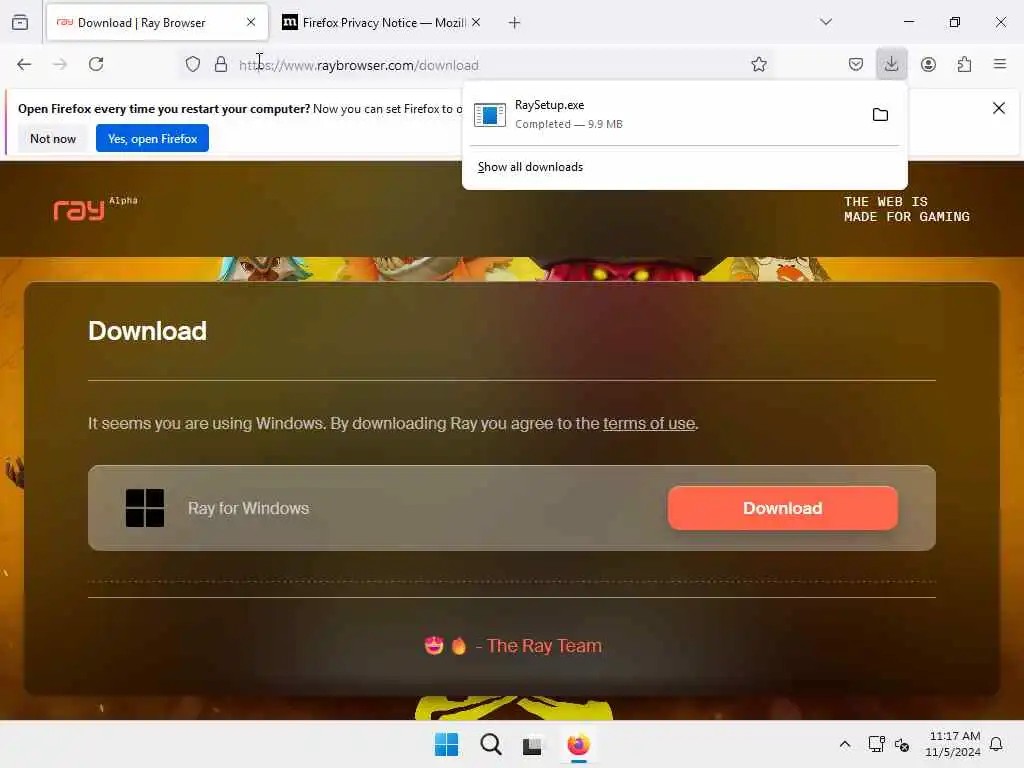Open the Windows Start menu
1024x768 pixels.
(446, 744)
